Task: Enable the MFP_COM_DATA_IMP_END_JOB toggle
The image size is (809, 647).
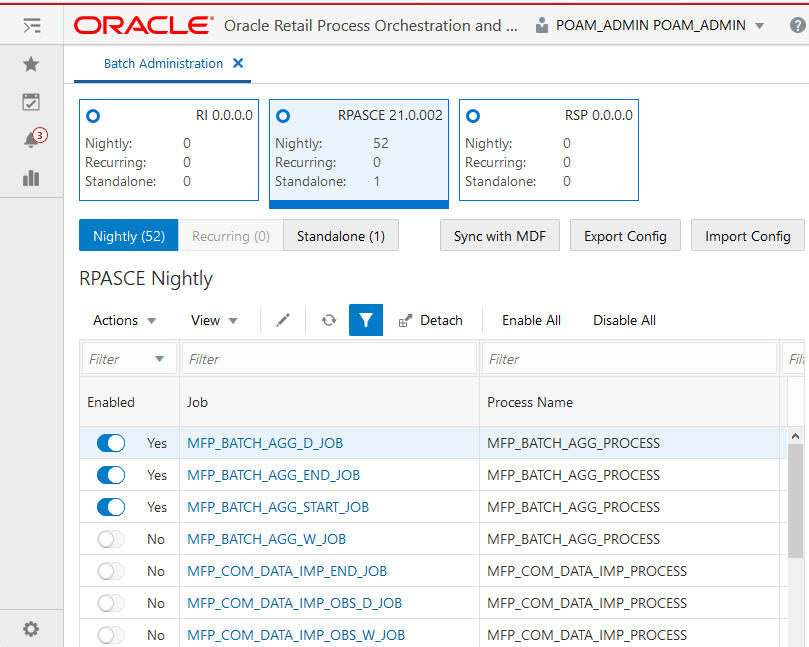Action: pyautogui.click(x=111, y=571)
